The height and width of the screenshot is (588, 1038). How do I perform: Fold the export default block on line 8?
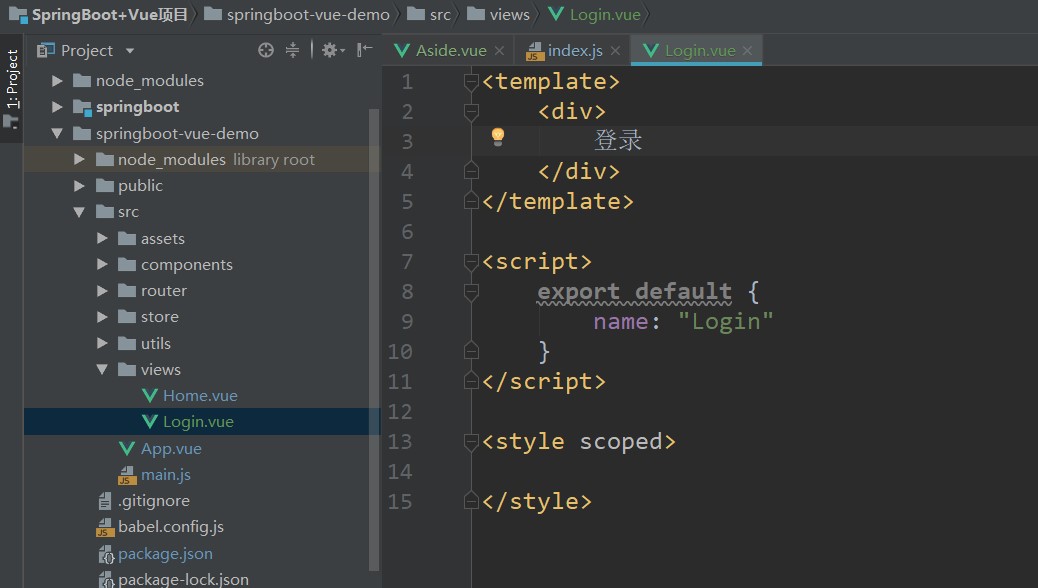(471, 291)
